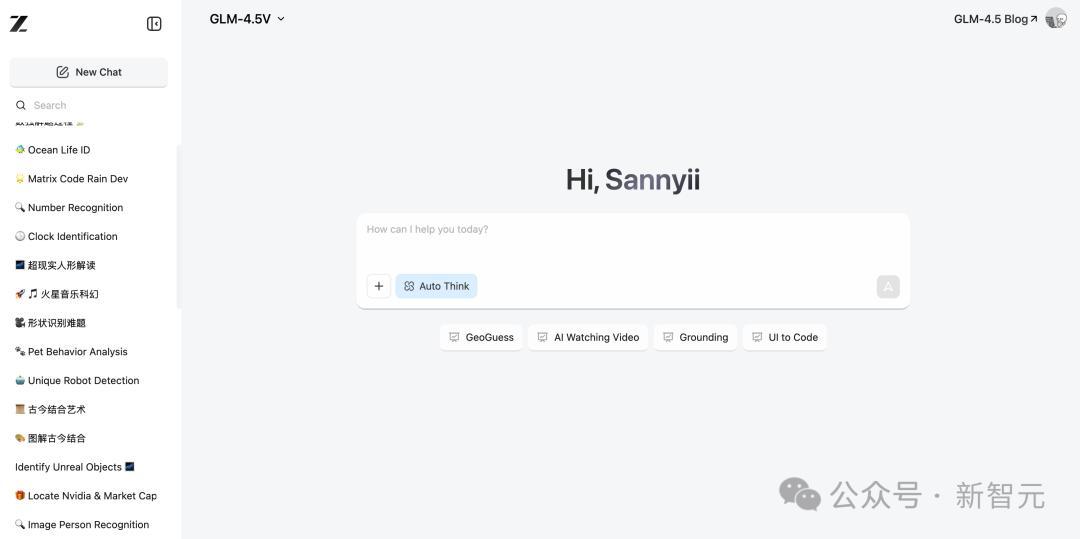Open the GLM-4.5 Blog link
Viewport: 1080px width, 539px height.
[x=995, y=19]
